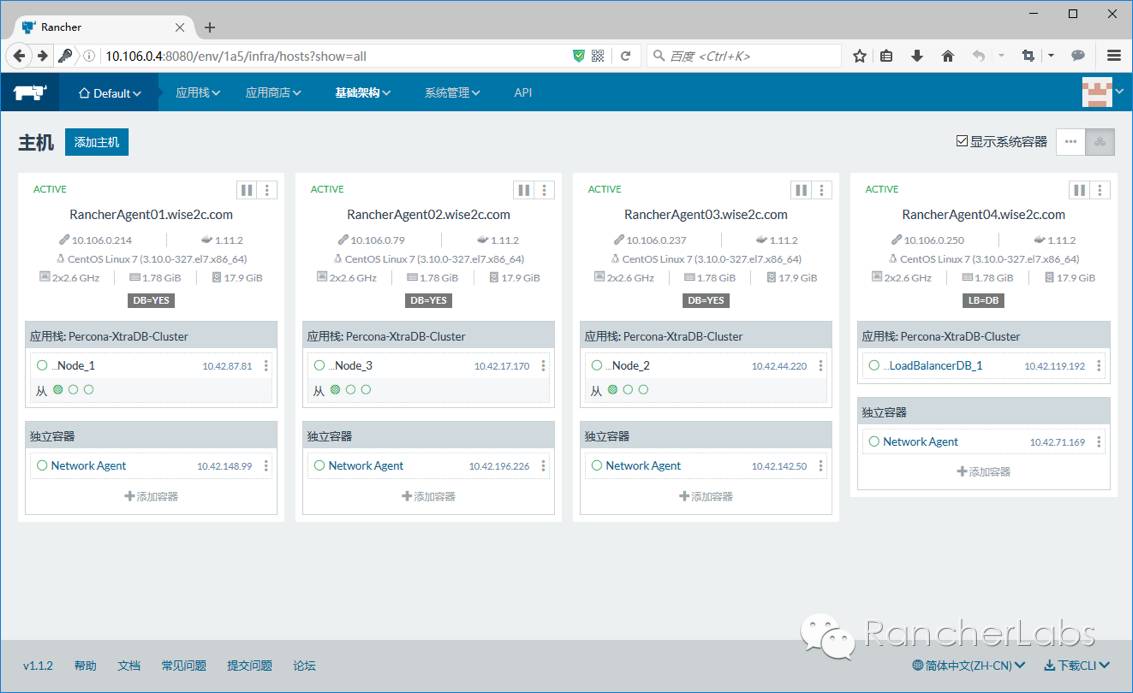Image resolution: width=1133 pixels, height=693 pixels.
Task: Open a new browser tab
Action: [x=210, y=27]
